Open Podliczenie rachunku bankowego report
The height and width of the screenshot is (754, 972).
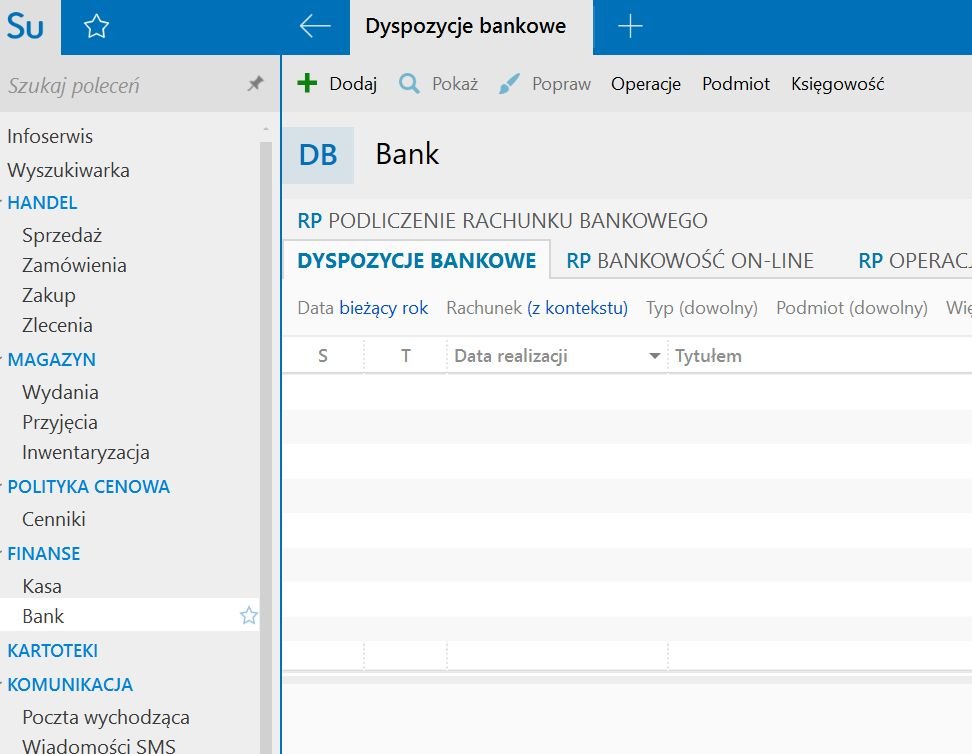click(502, 221)
